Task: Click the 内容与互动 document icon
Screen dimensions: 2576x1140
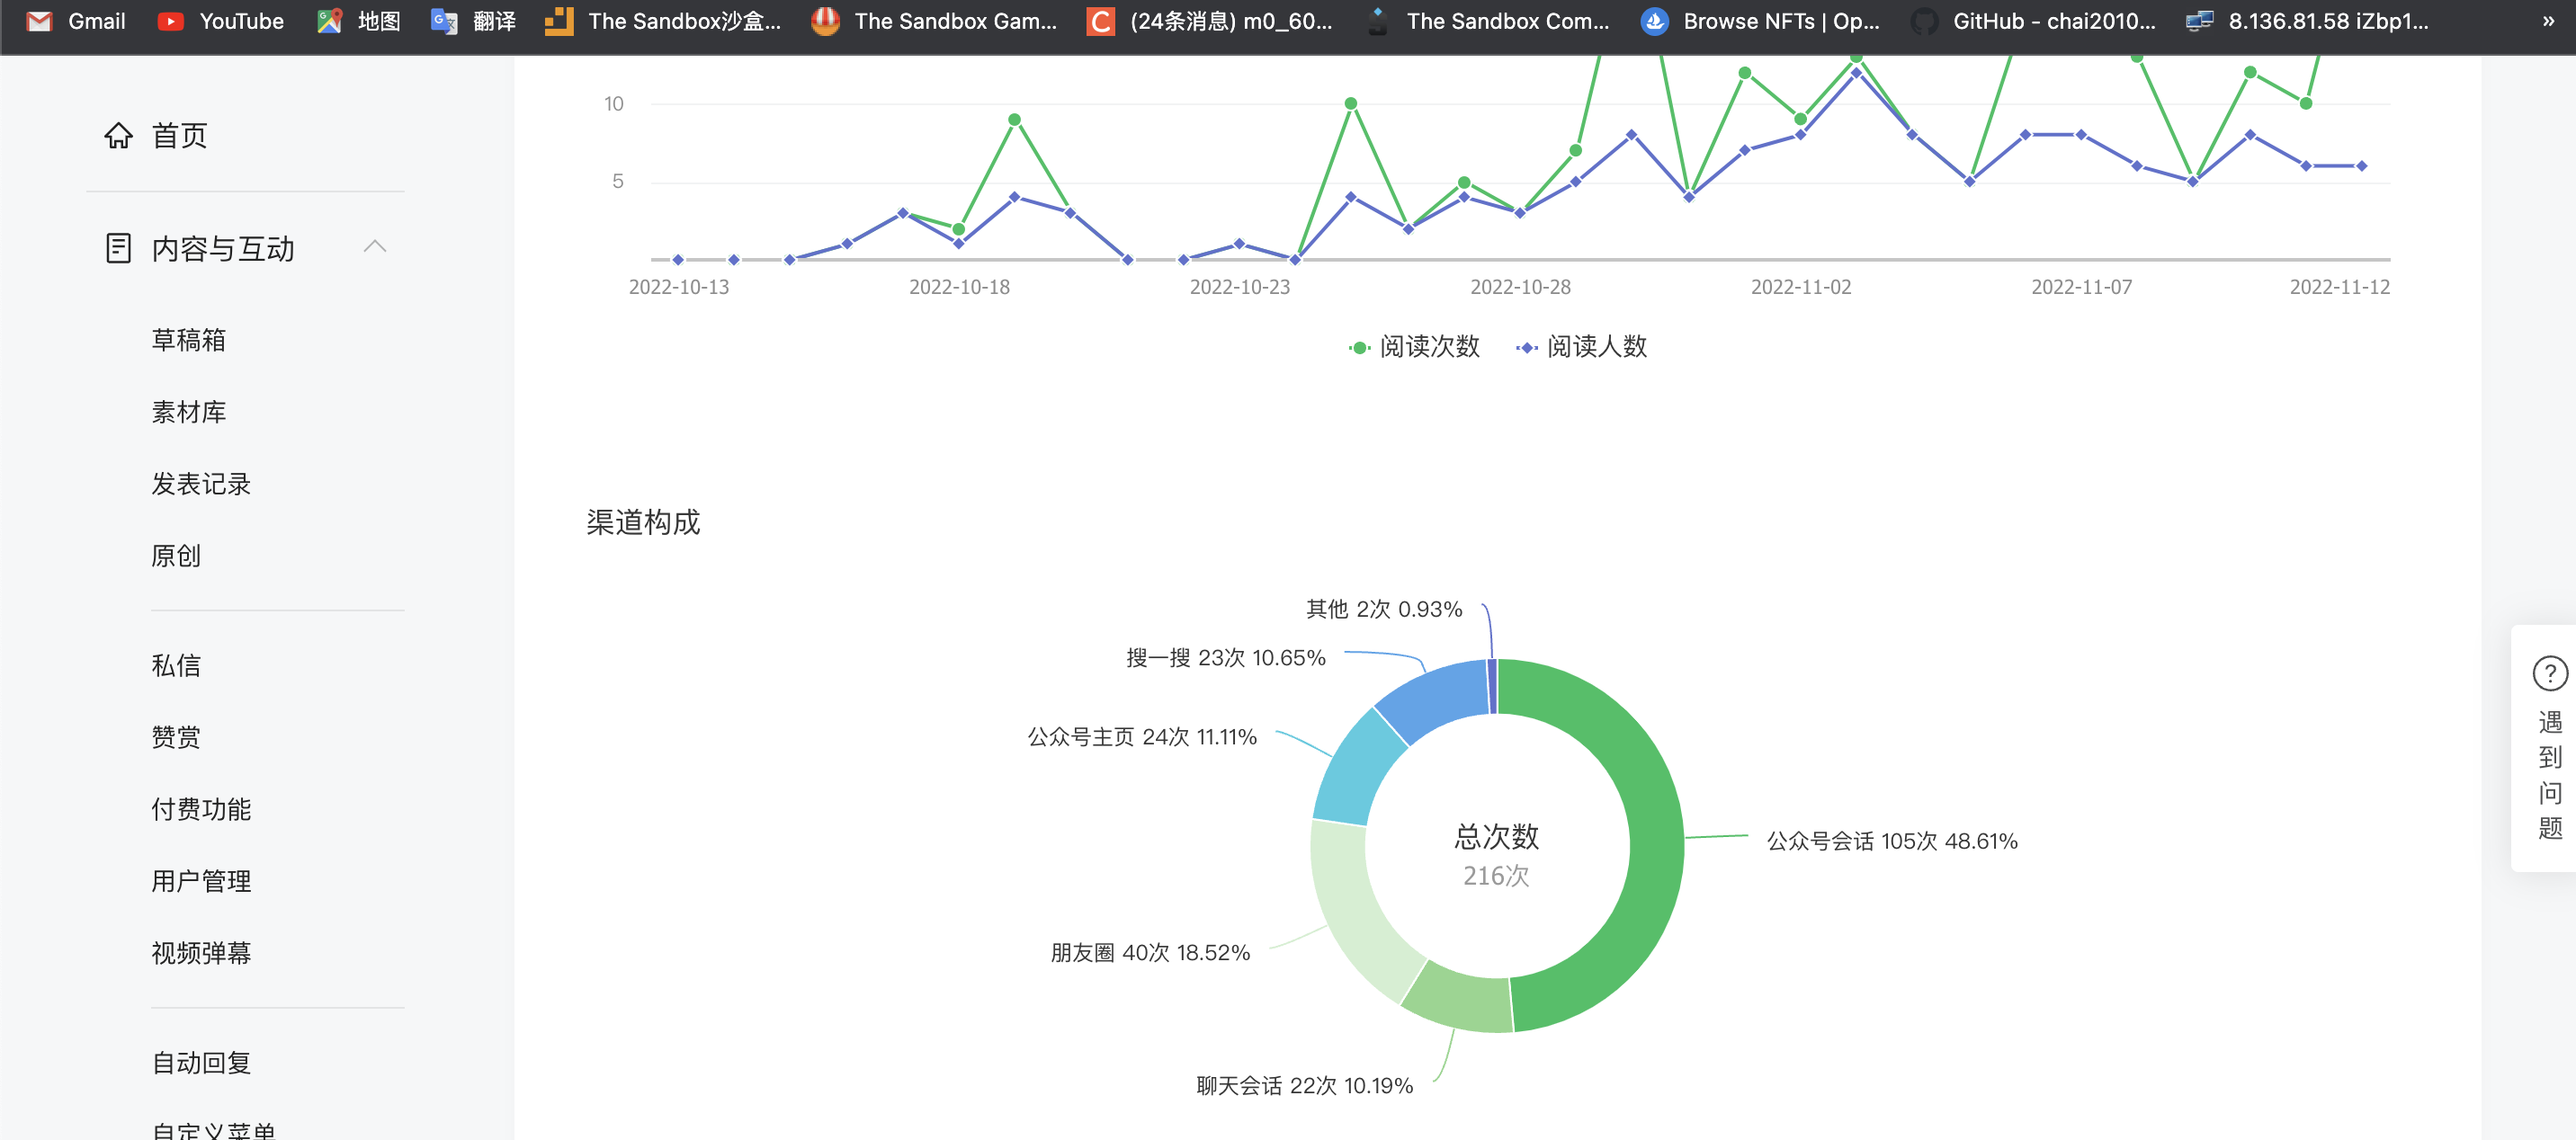Action: click(118, 248)
